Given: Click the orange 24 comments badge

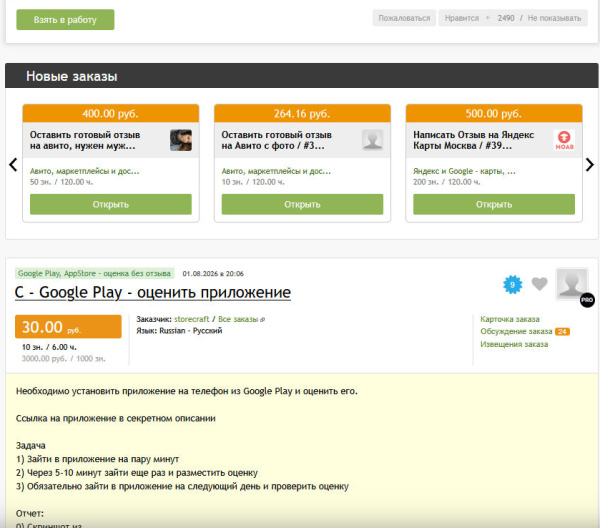Looking at the screenshot, I should (x=562, y=331).
